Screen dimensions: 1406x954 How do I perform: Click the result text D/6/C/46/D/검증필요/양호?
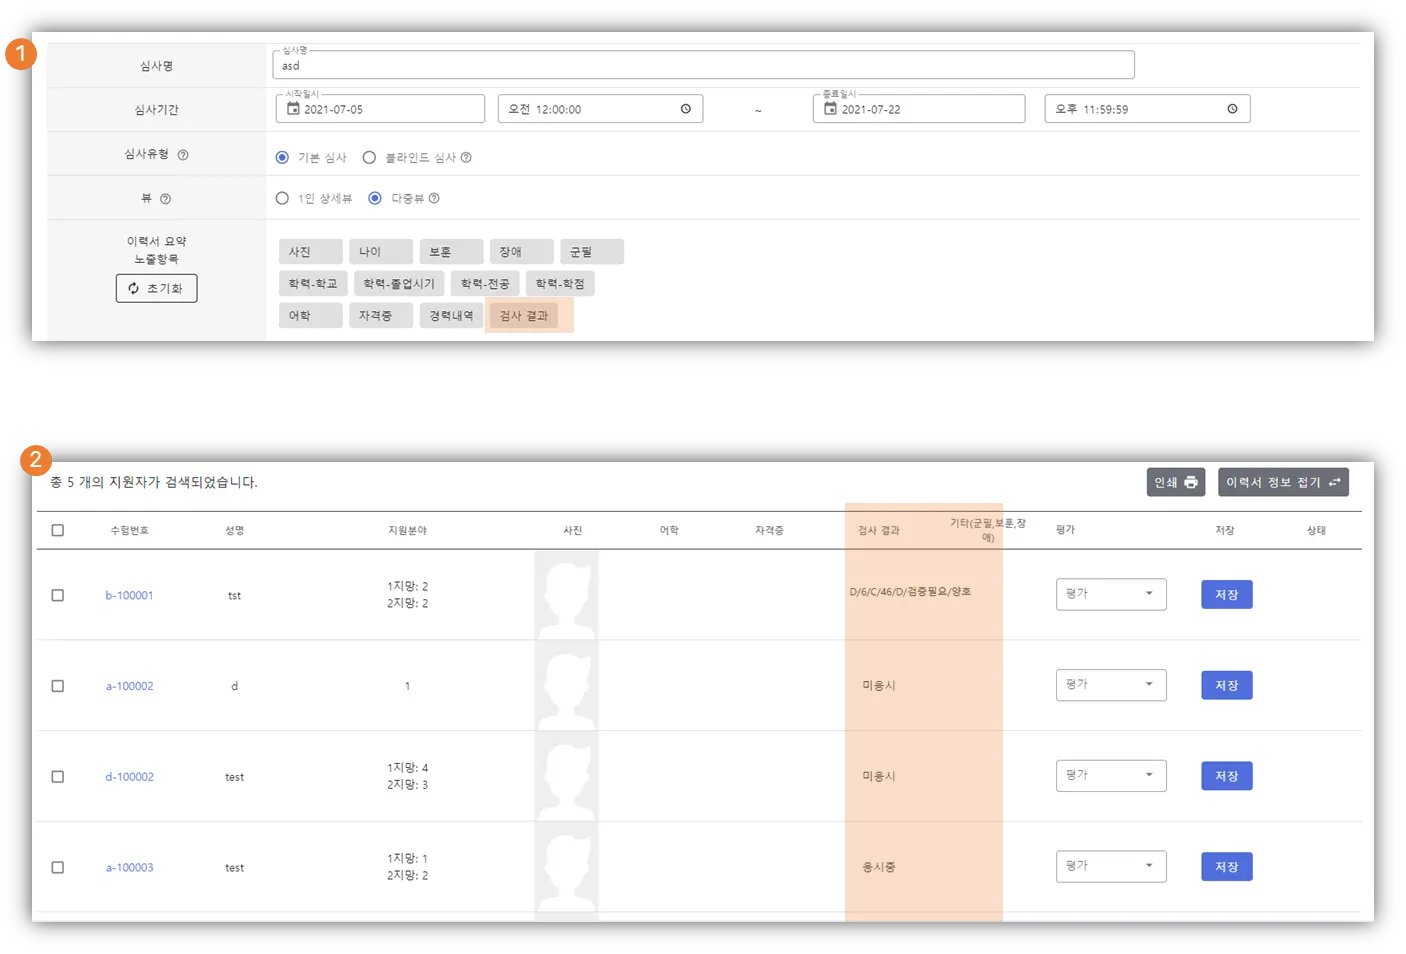pyautogui.click(x=910, y=592)
